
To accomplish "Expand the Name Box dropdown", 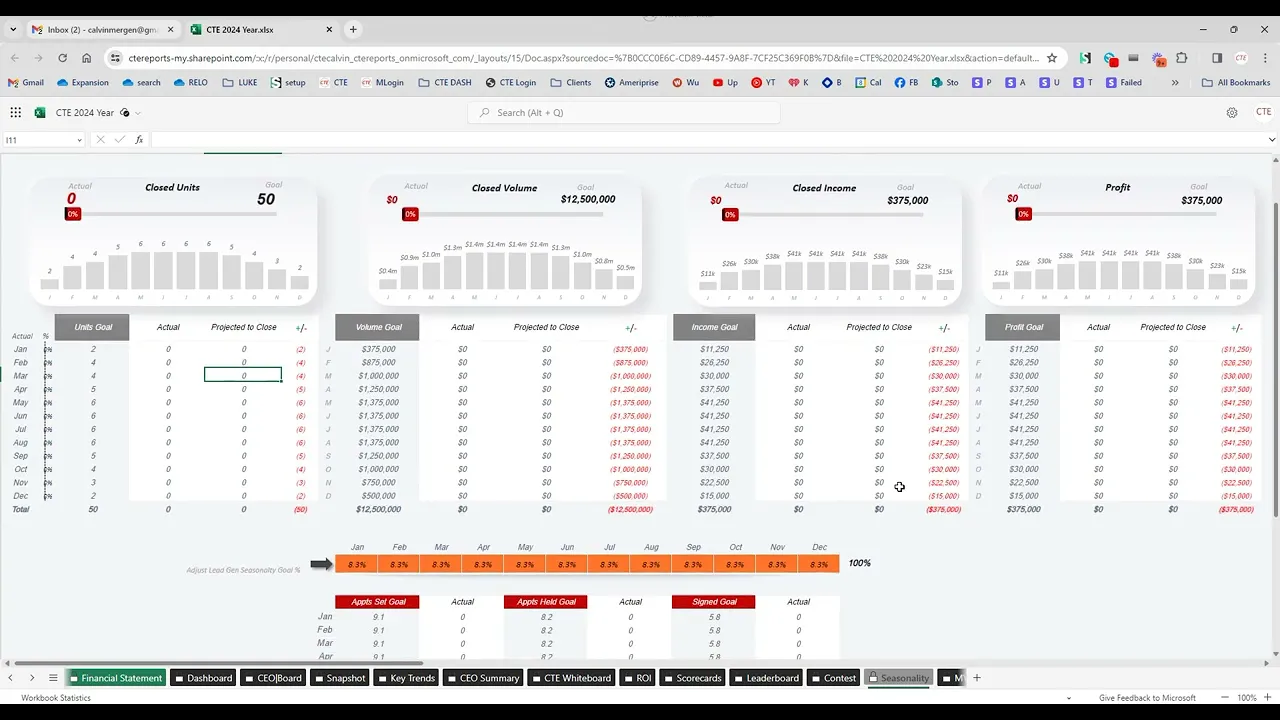I will pos(79,140).
